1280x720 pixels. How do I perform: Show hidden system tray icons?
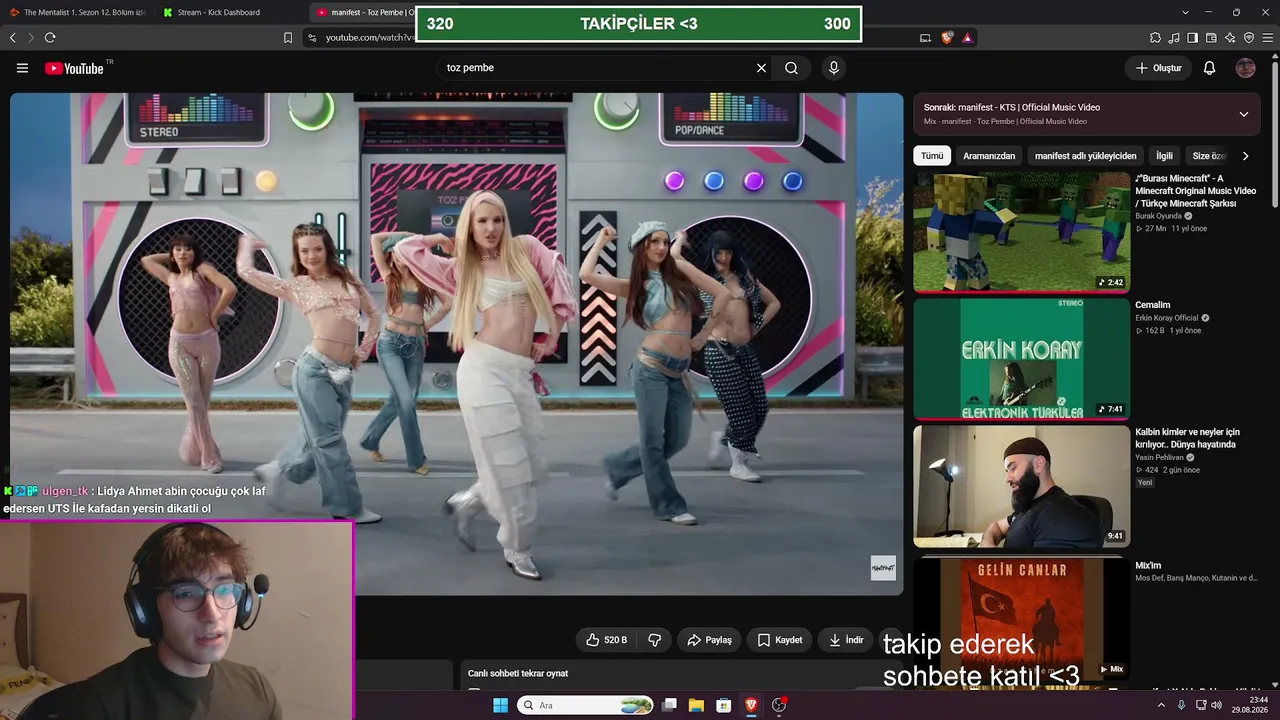pos(1161,705)
